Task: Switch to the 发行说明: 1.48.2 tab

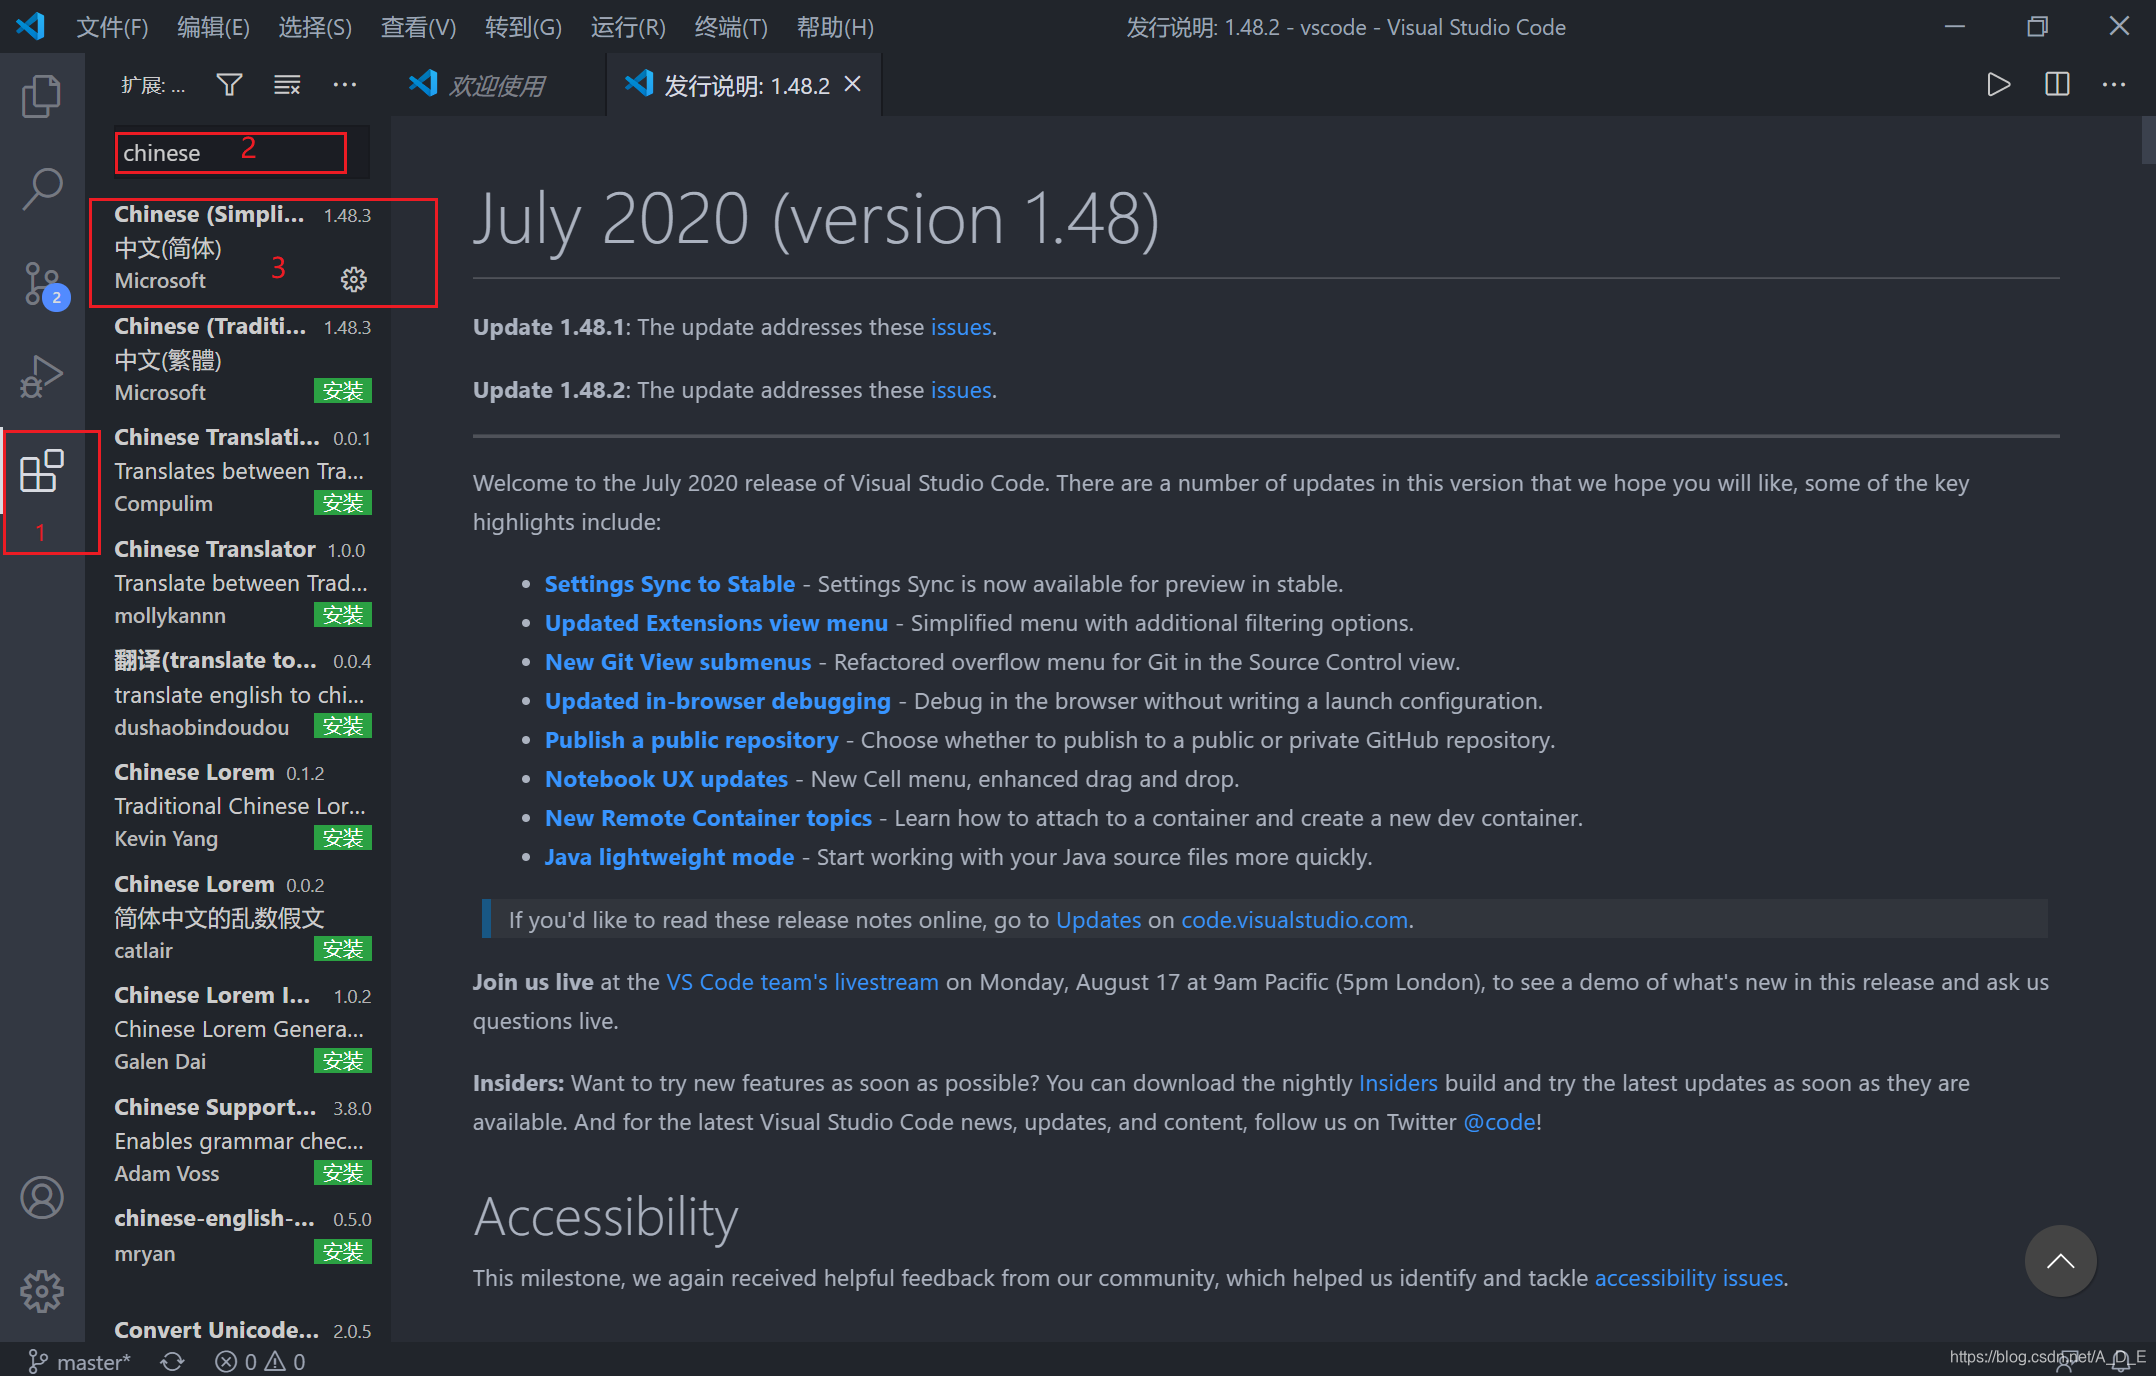Action: pos(743,85)
